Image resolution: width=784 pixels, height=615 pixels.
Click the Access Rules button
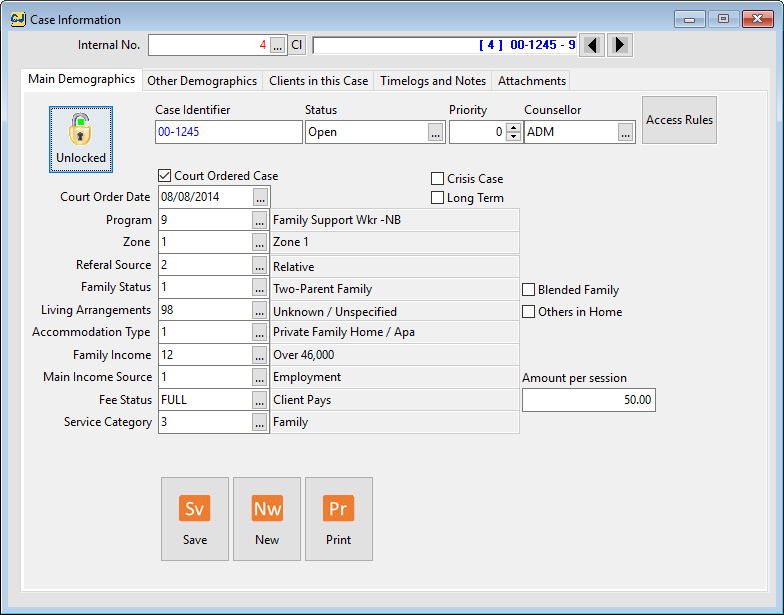click(x=679, y=120)
